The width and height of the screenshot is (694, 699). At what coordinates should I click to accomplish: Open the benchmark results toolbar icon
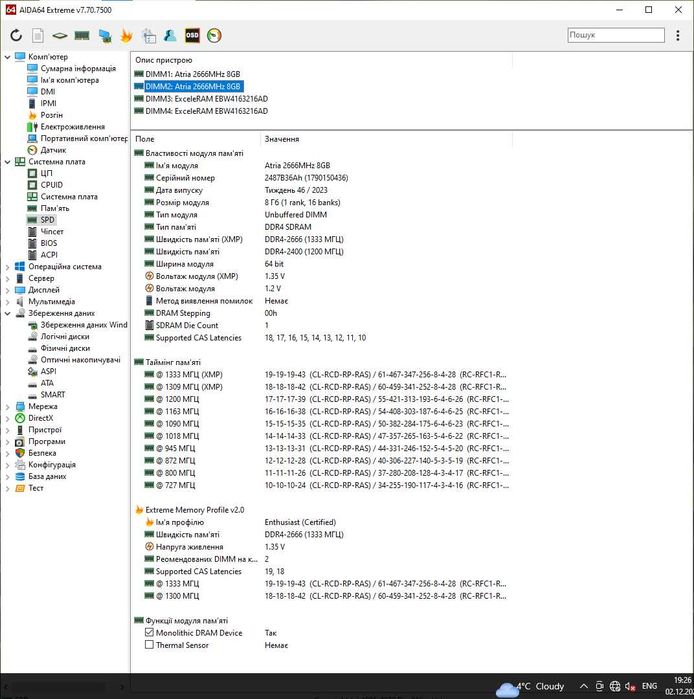click(x=149, y=36)
